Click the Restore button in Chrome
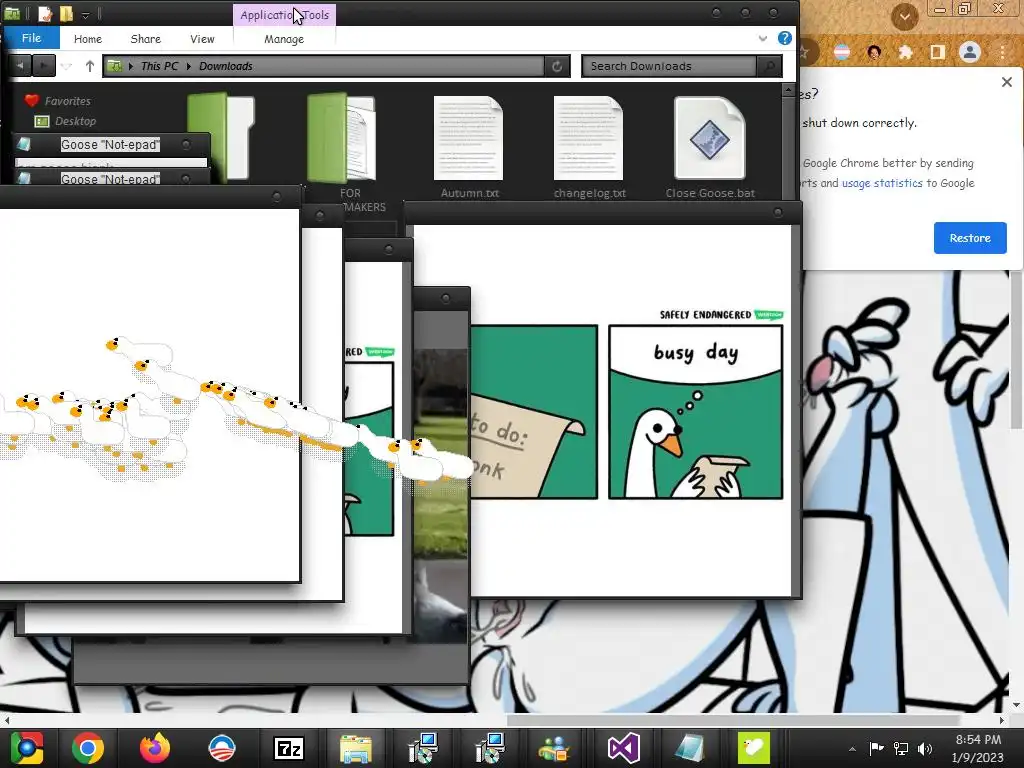 coord(970,238)
